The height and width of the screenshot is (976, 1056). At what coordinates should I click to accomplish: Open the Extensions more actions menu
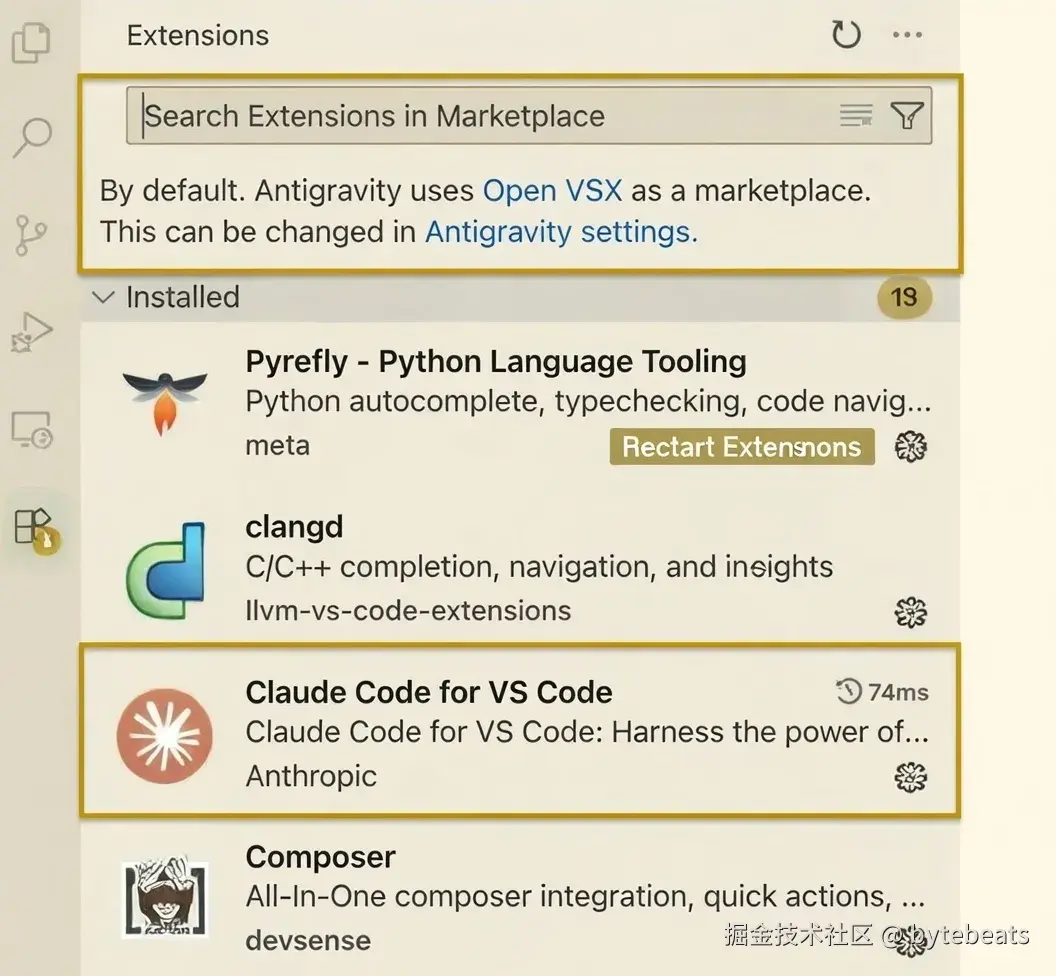click(x=907, y=36)
